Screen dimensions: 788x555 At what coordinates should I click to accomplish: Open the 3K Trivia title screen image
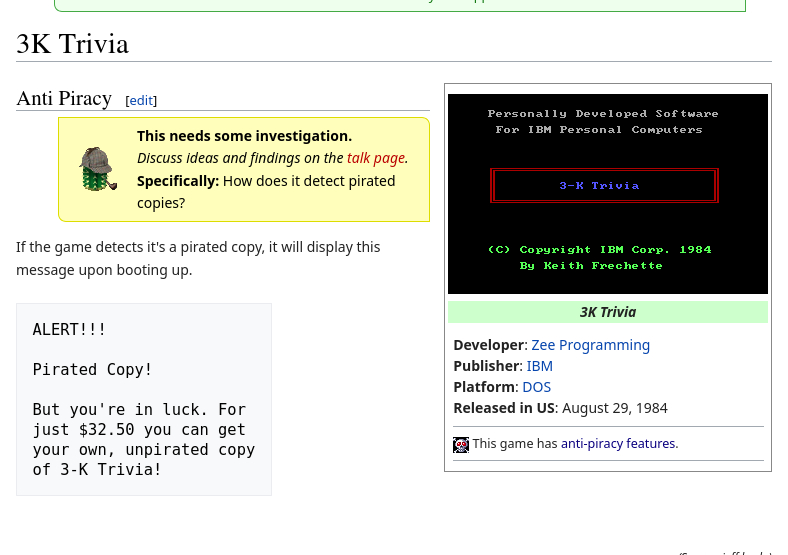coord(607,193)
